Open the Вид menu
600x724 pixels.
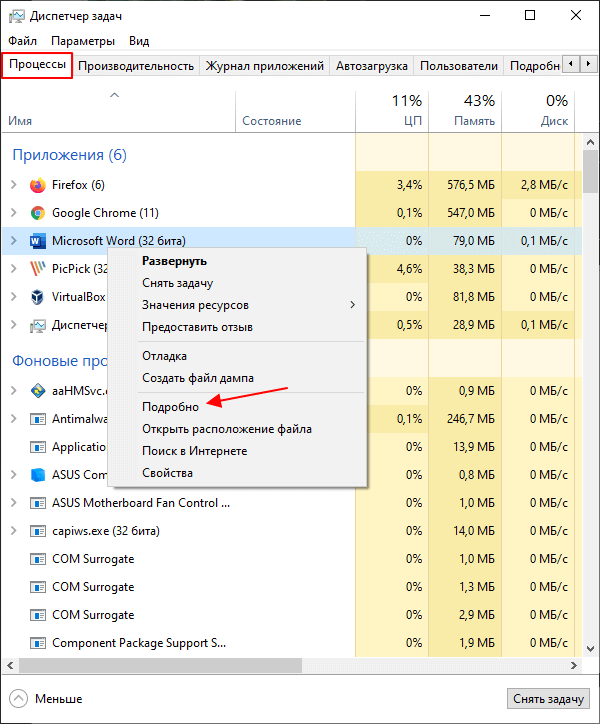[x=139, y=41]
